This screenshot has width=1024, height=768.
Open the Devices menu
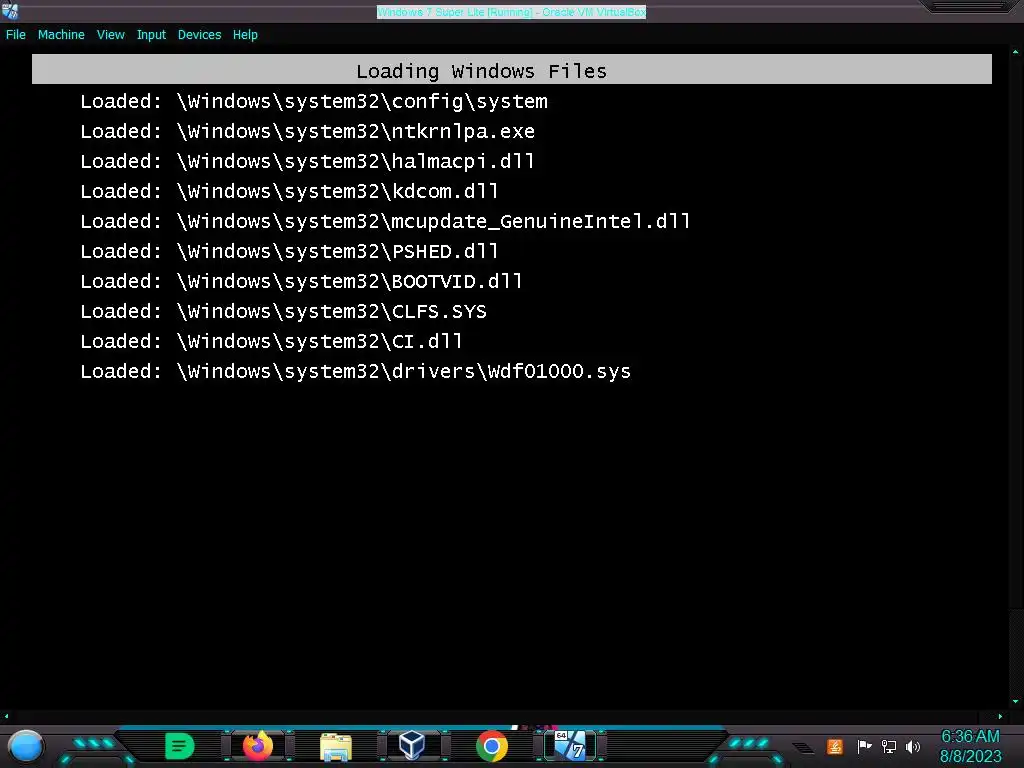click(199, 35)
